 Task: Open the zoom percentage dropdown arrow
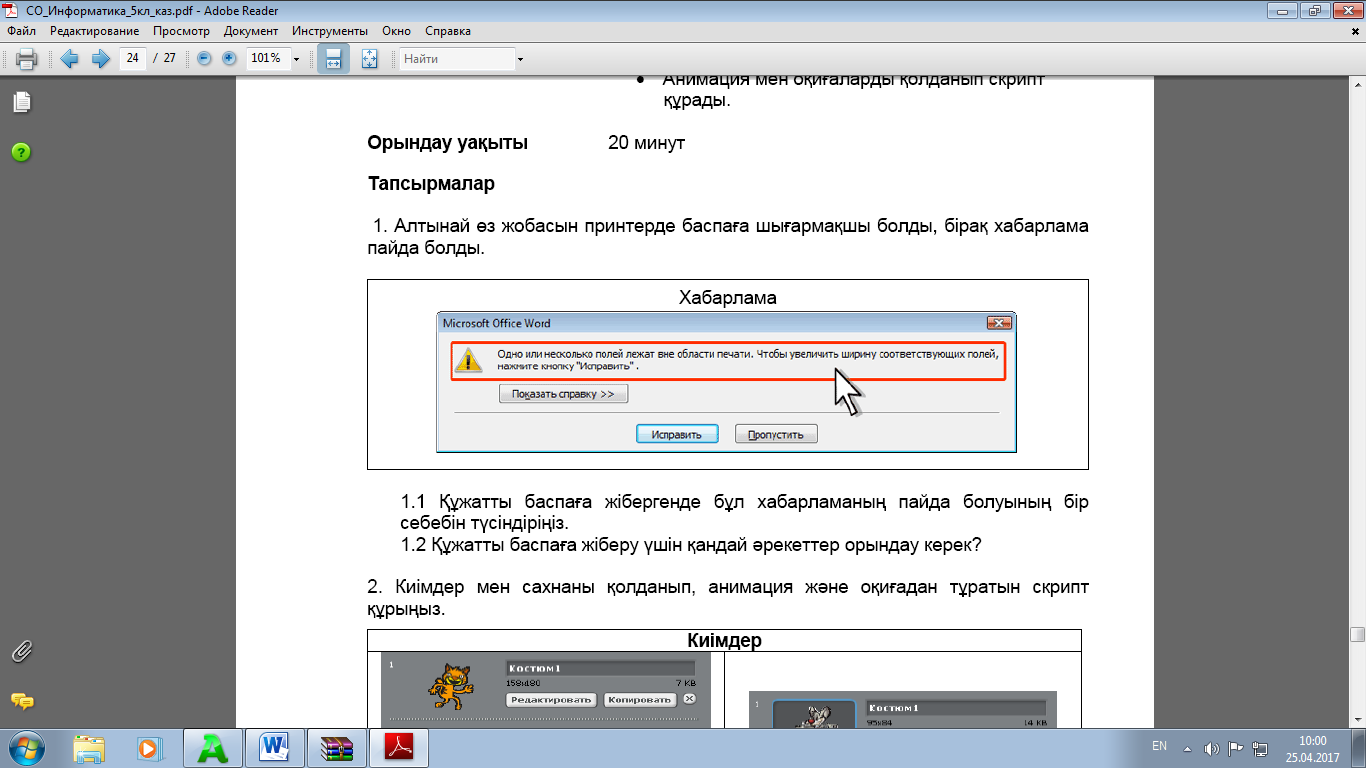click(x=296, y=59)
